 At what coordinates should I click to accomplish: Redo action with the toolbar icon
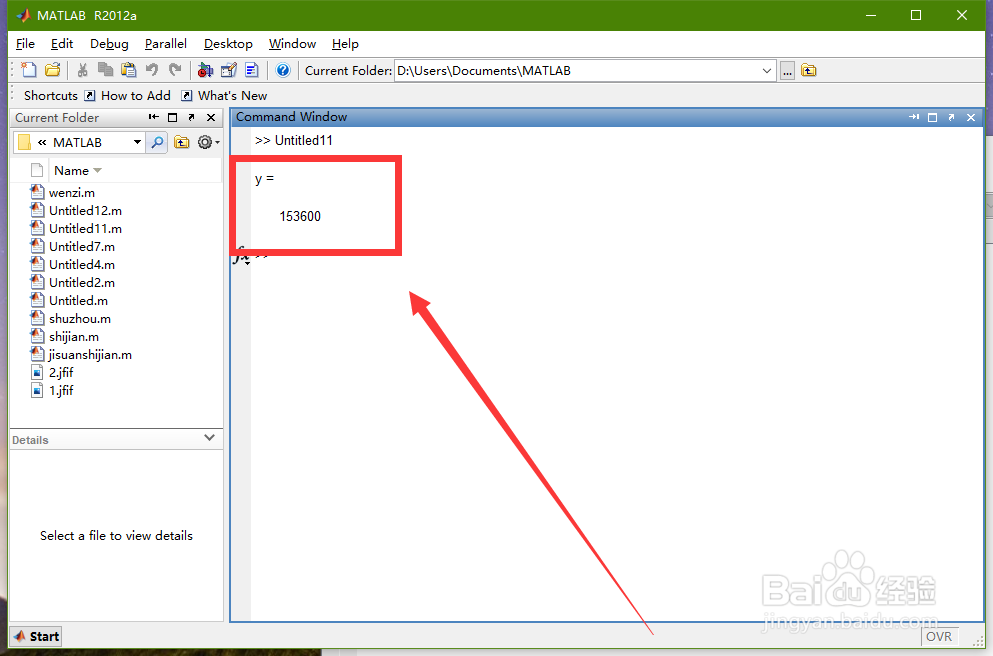[175, 70]
